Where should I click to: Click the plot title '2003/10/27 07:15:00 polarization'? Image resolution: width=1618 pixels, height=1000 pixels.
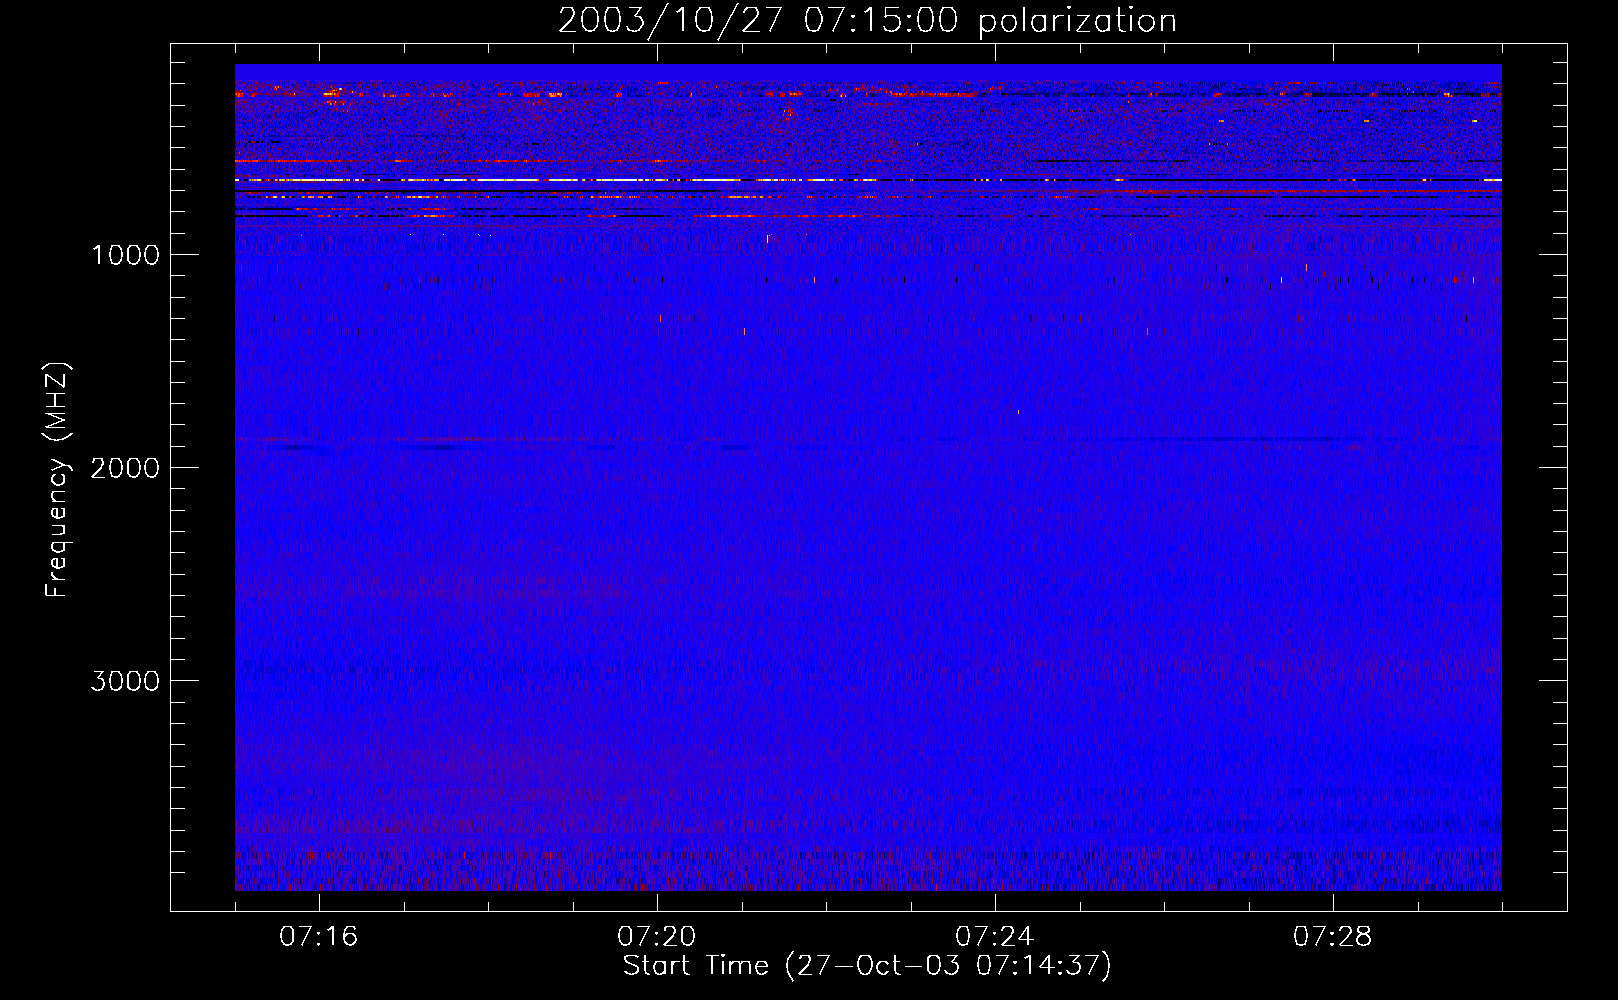point(867,21)
